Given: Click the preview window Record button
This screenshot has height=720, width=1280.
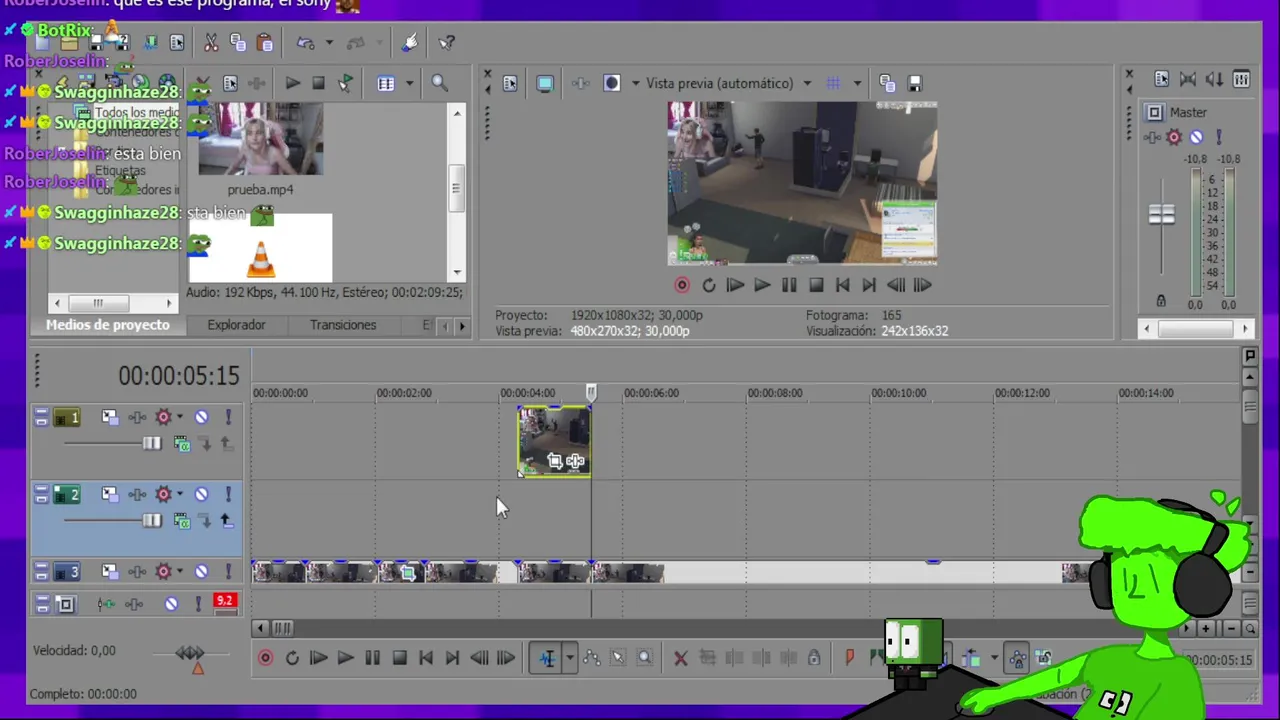Looking at the screenshot, I should click(x=682, y=285).
